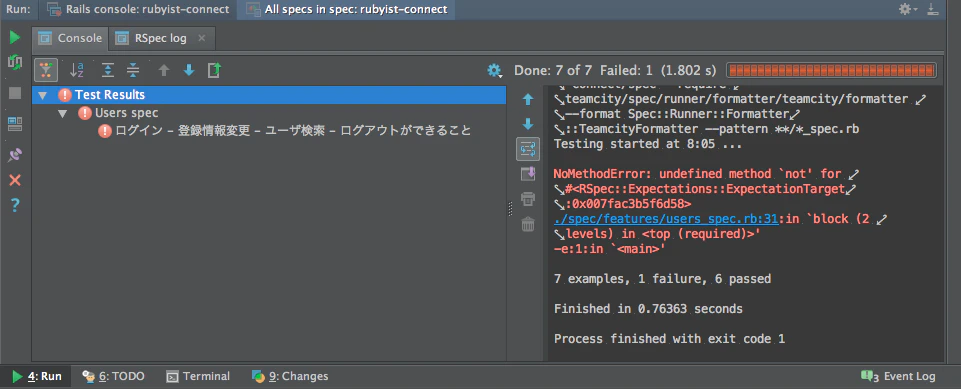The image size is (961, 389).
Task: Open the Run tool window settings gear at the top right
Action: 907,9
